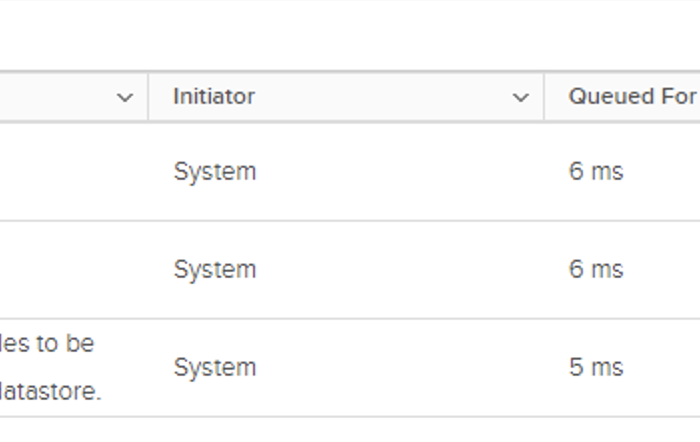The image size is (700, 442).
Task: Open the Initiator column dropdown chevron
Action: tap(520, 98)
